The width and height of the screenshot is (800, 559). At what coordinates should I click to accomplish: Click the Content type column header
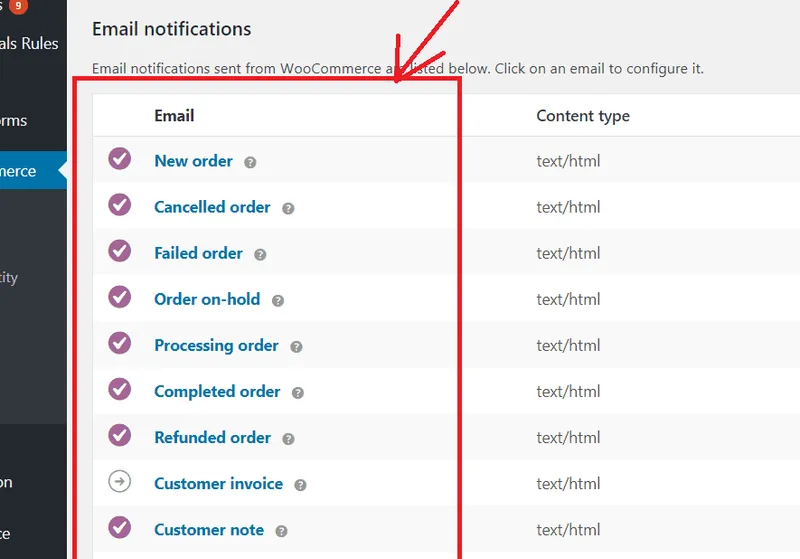click(x=583, y=116)
